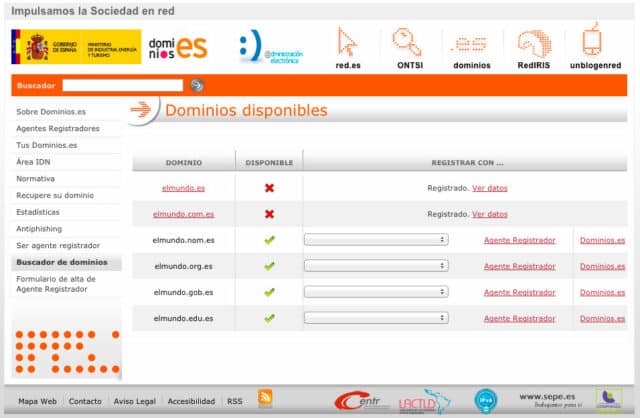The image size is (640, 418).
Task: Click the red cross for elmundo.es
Action: pos(269,188)
